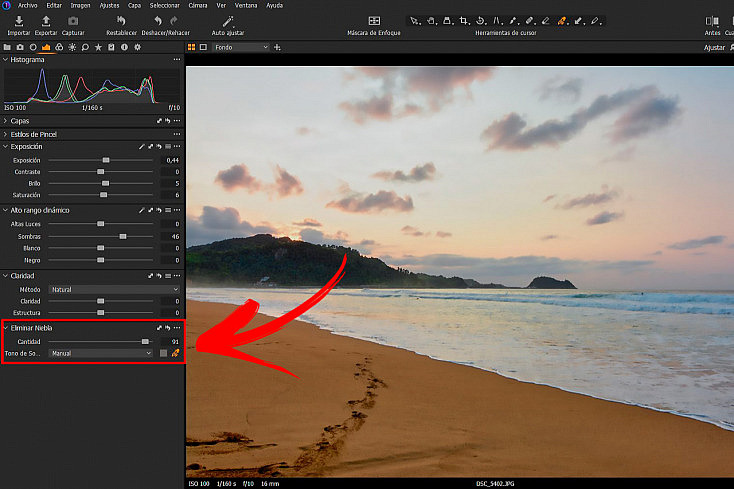Open the Ajustes menu

tap(109, 6)
